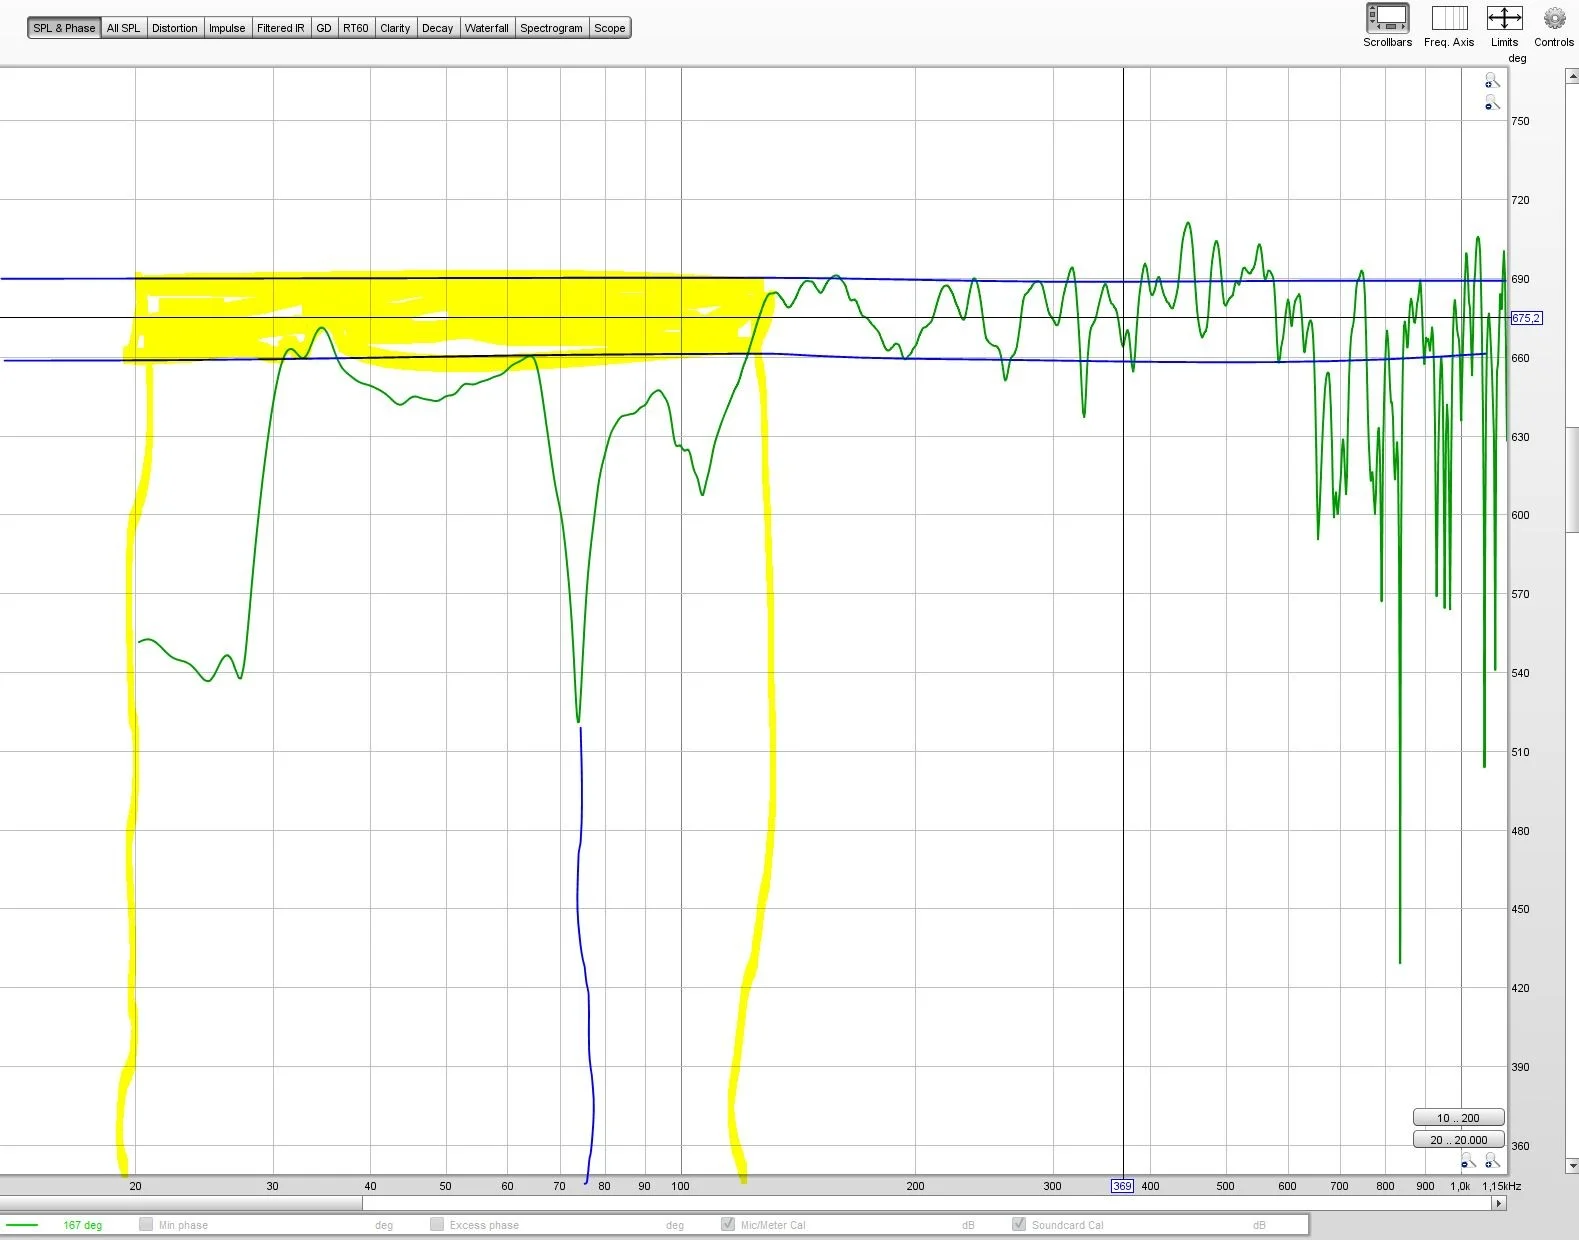Image resolution: width=1579 pixels, height=1240 pixels.
Task: Toggle the Scrollbars button
Action: coord(1387,25)
